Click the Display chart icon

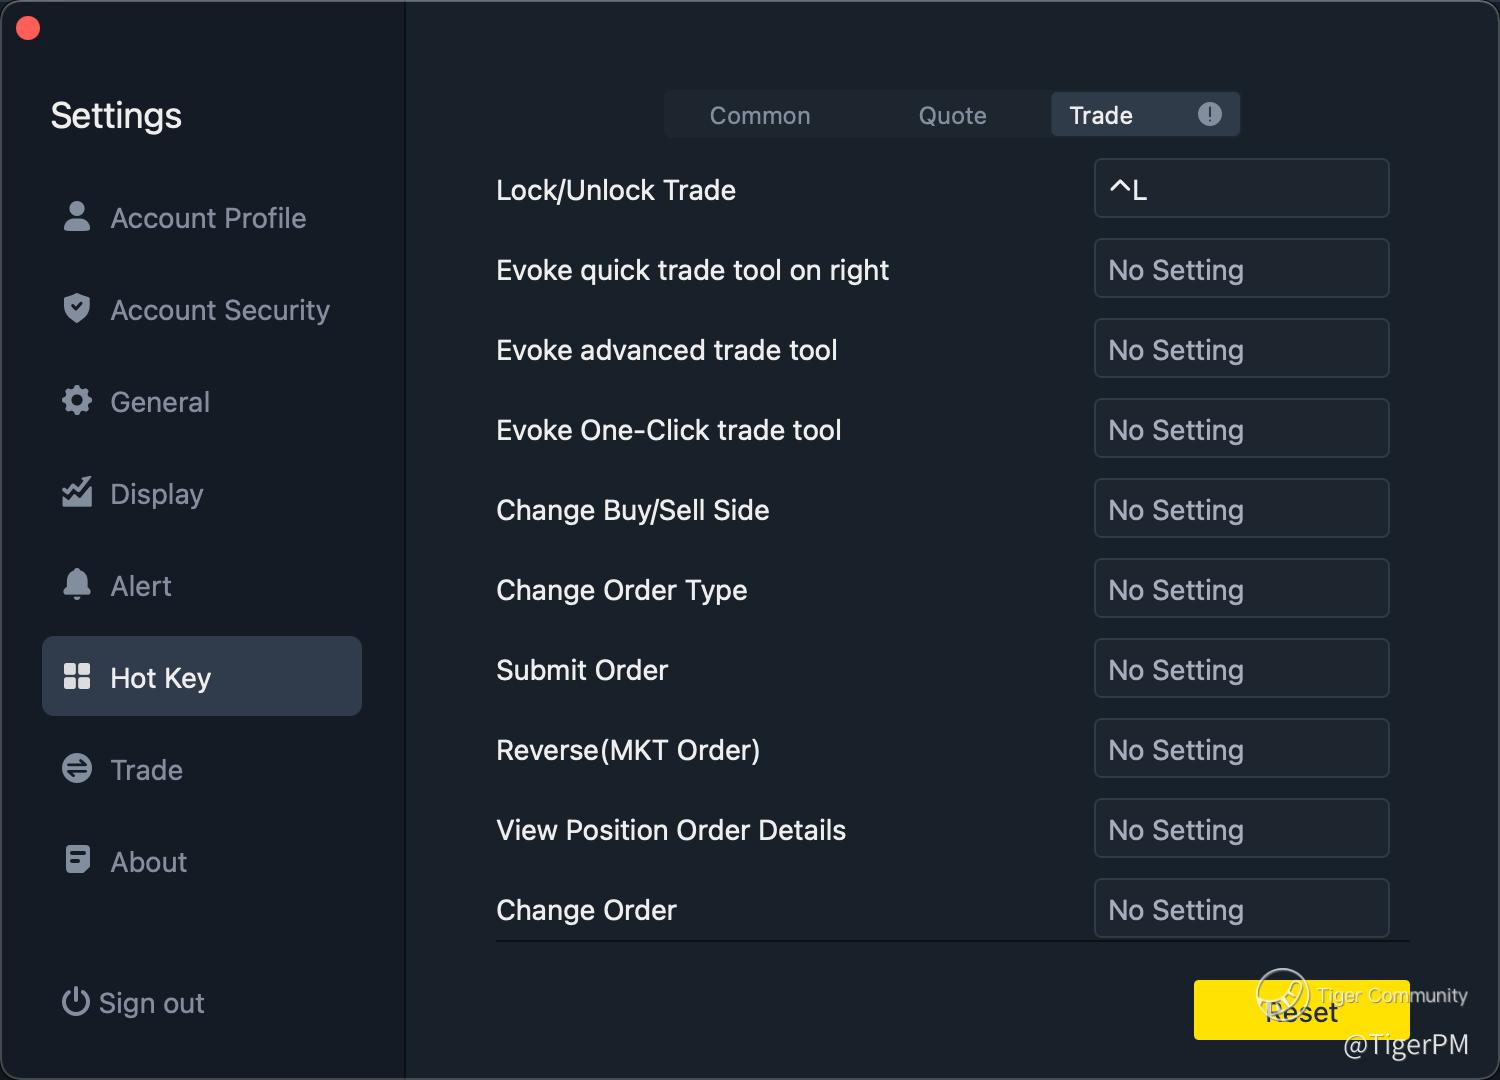click(x=77, y=492)
